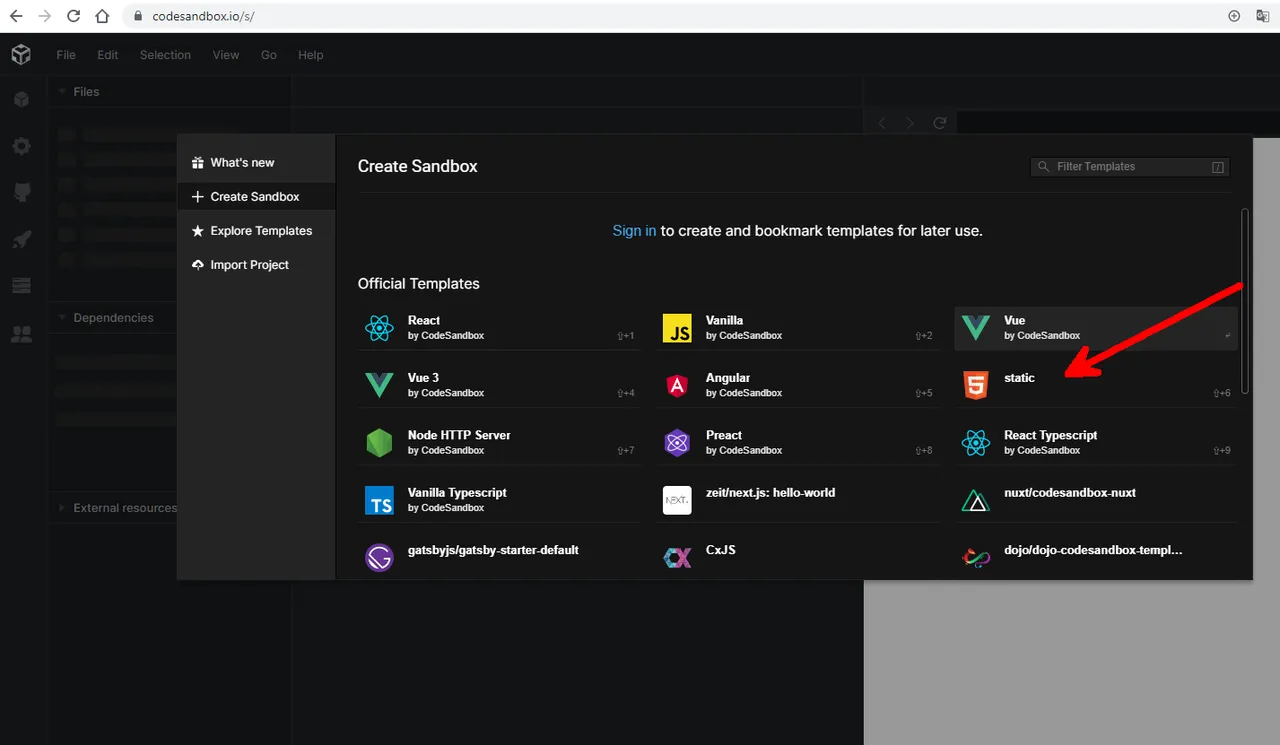
Task: Click the Filter Templates search field
Action: pos(1130,167)
